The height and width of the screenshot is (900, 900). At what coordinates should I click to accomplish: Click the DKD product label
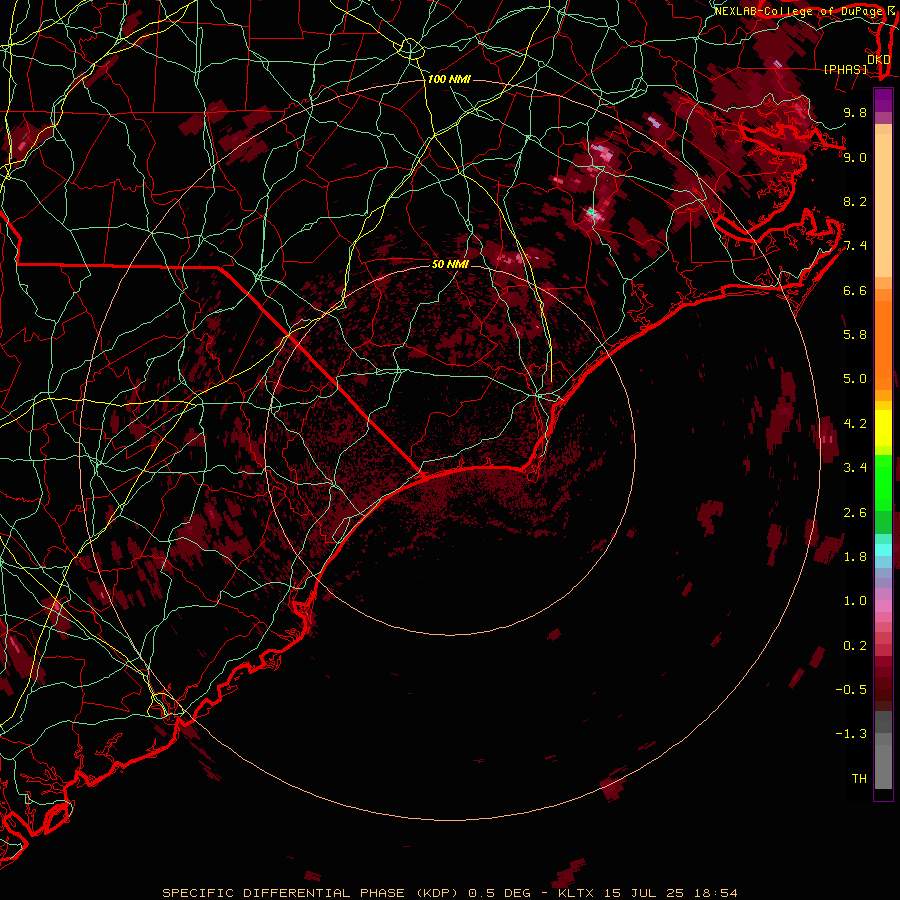tap(879, 59)
